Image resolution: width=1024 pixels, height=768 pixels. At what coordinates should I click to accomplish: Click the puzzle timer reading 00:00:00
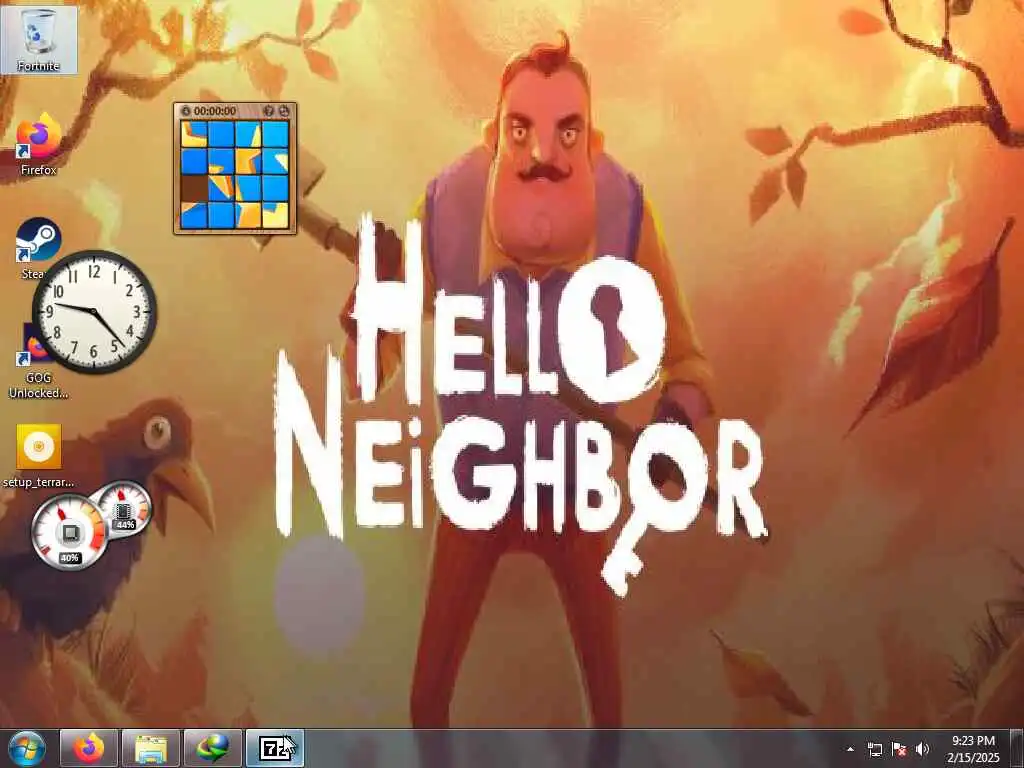click(215, 112)
